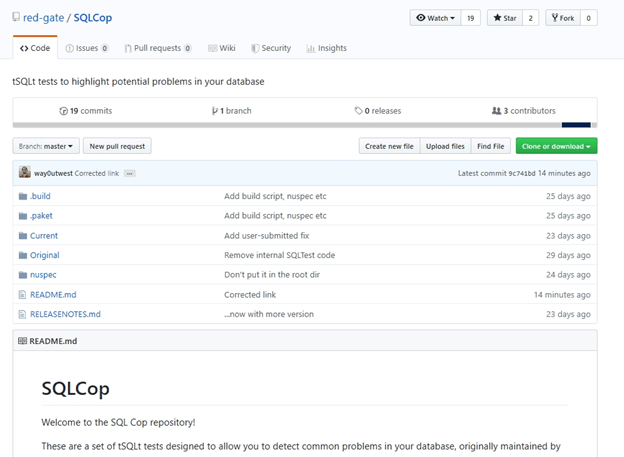The width and height of the screenshot is (624, 457).
Task: Click way0utwest's avatar thumbnail
Action: click(x=24, y=173)
